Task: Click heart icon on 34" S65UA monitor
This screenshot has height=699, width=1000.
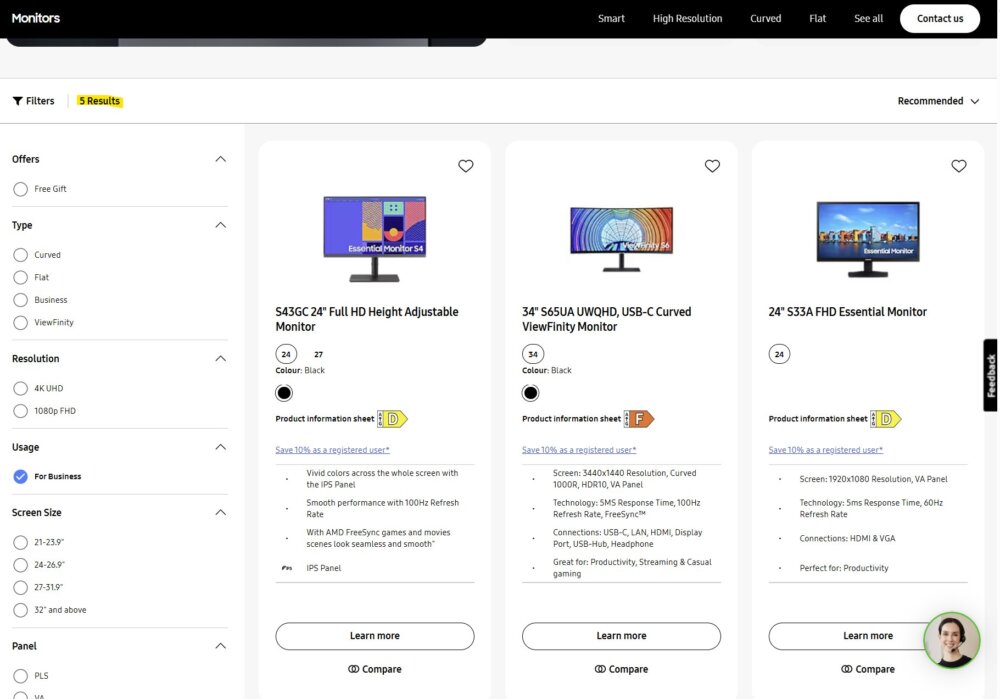Action: click(x=712, y=166)
